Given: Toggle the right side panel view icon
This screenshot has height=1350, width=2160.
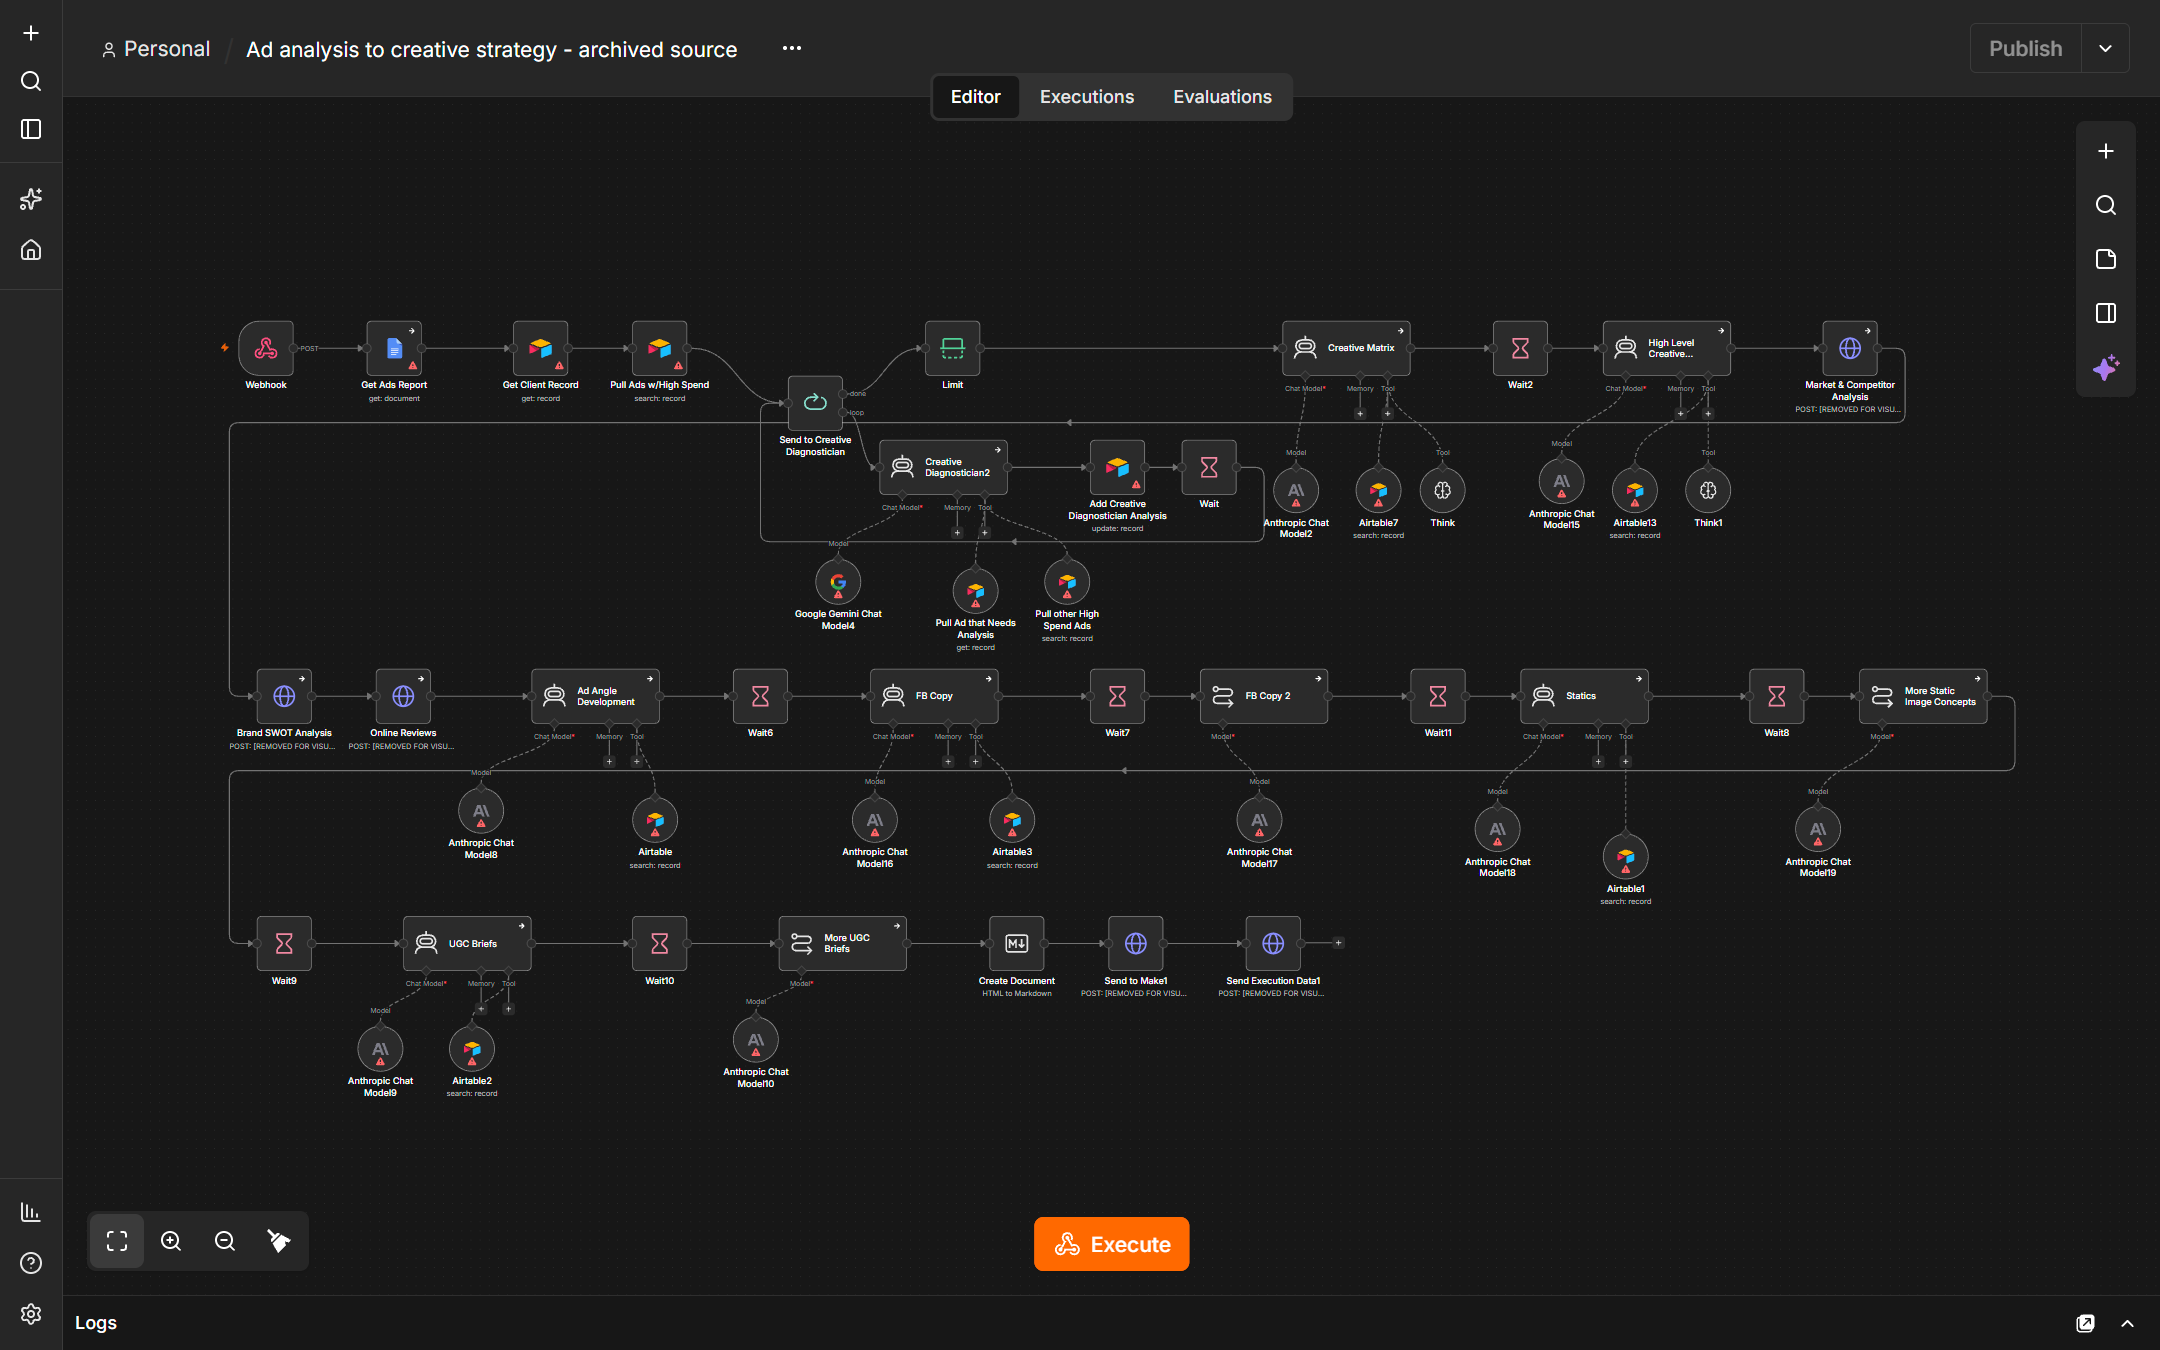Looking at the screenshot, I should 2106,313.
